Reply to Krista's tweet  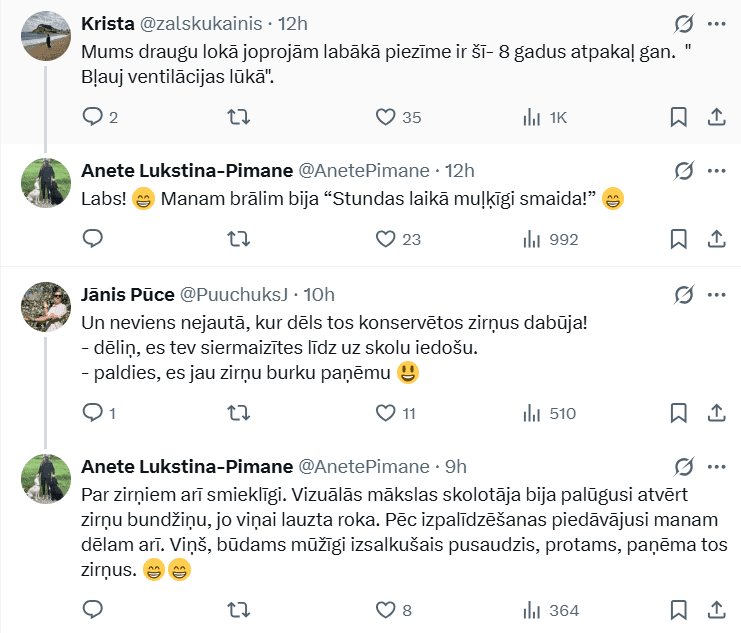[93, 117]
